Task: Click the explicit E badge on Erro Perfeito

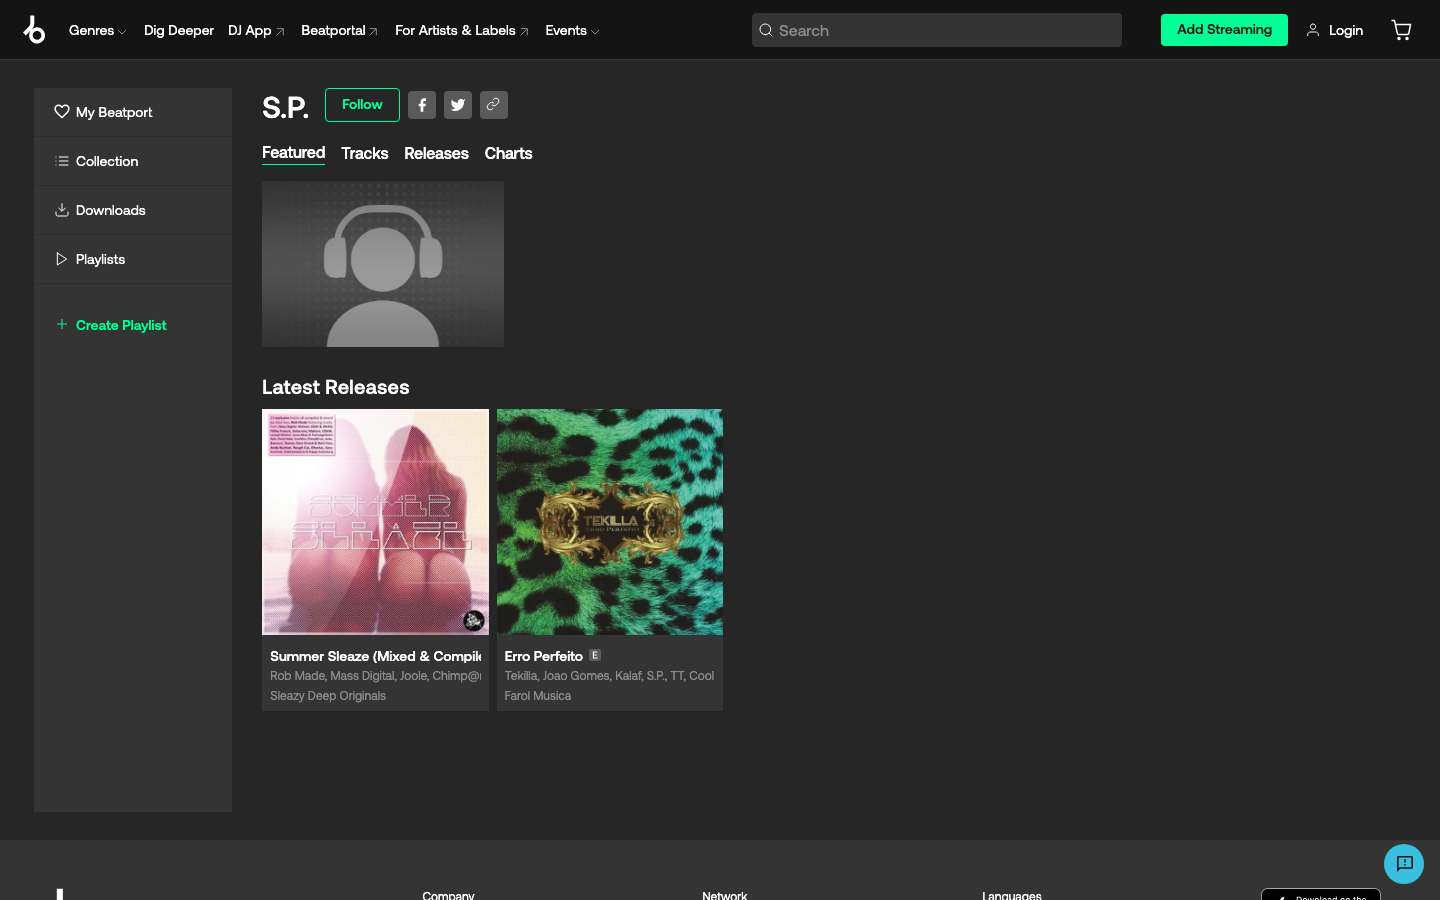Action: click(x=595, y=655)
